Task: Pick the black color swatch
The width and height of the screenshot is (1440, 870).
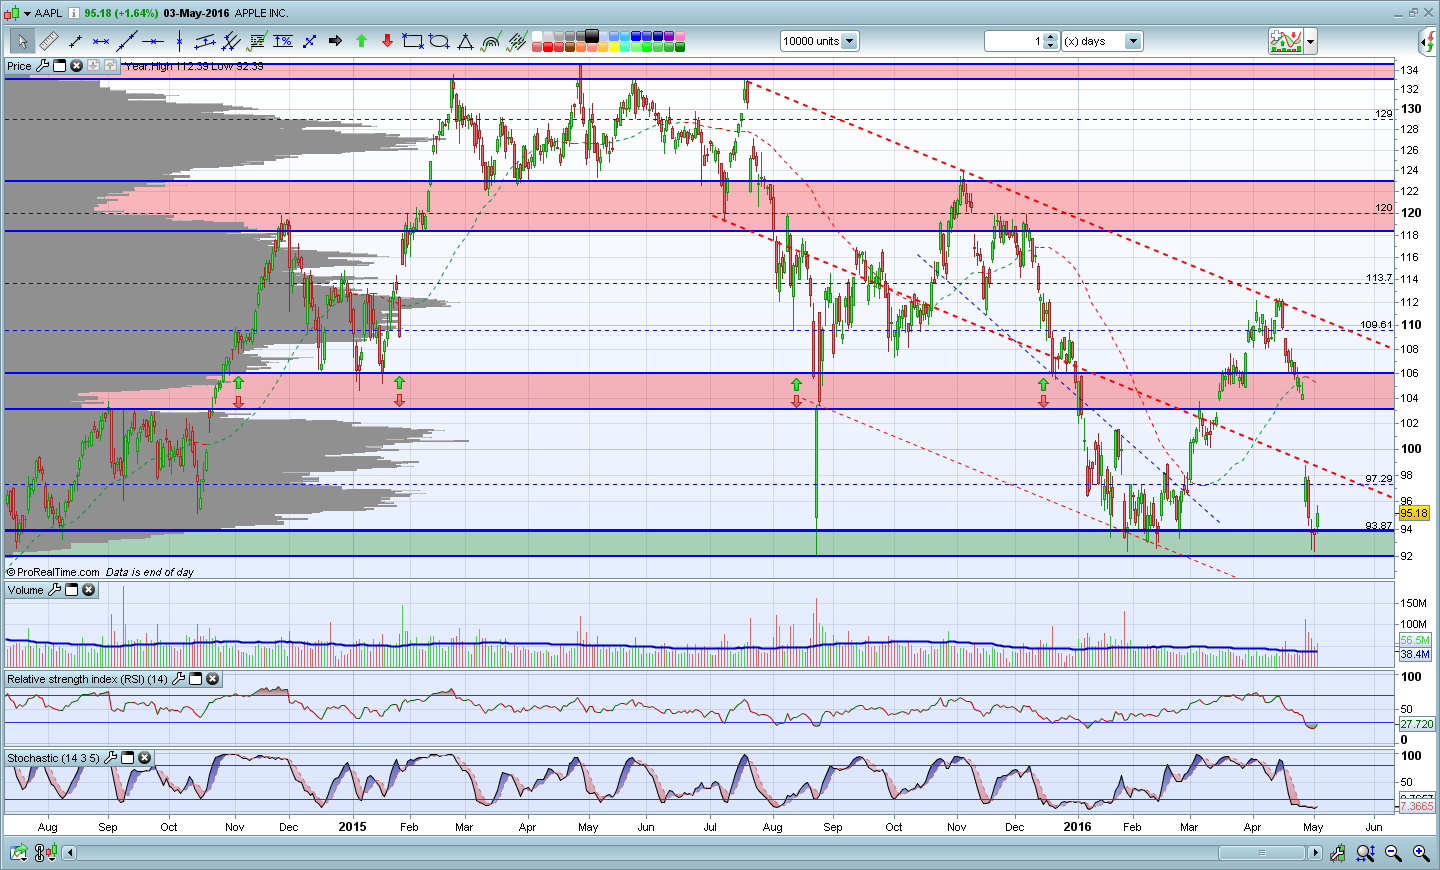Action: tap(592, 36)
